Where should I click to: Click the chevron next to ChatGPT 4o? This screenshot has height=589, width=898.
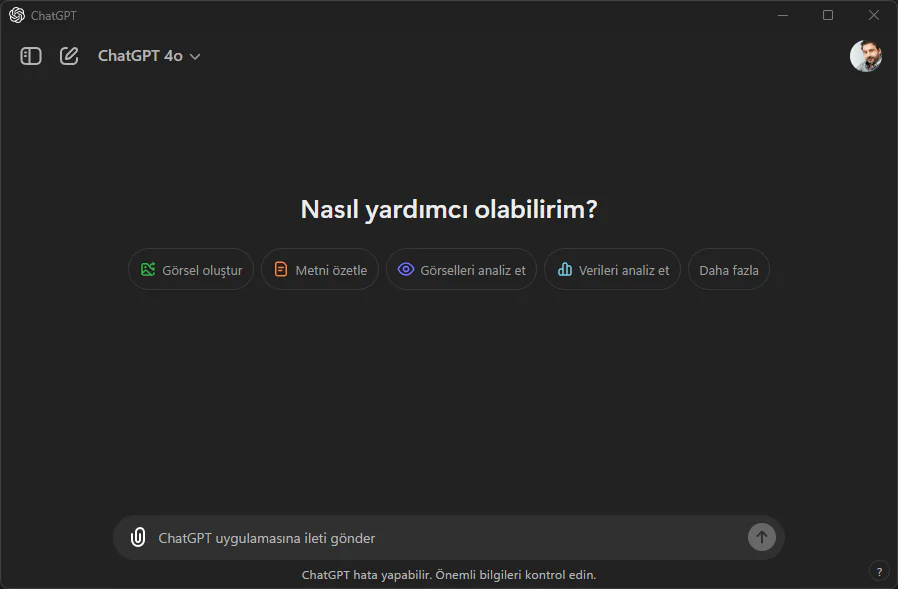click(193, 57)
